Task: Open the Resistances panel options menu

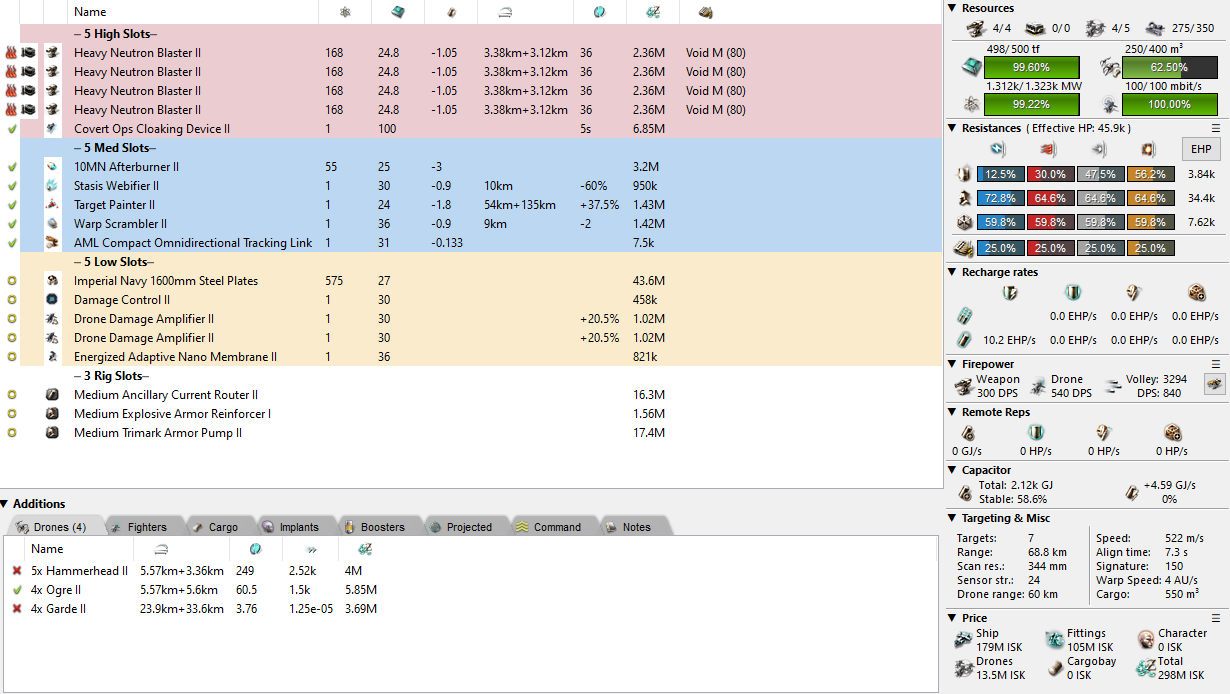Action: (x=1216, y=128)
